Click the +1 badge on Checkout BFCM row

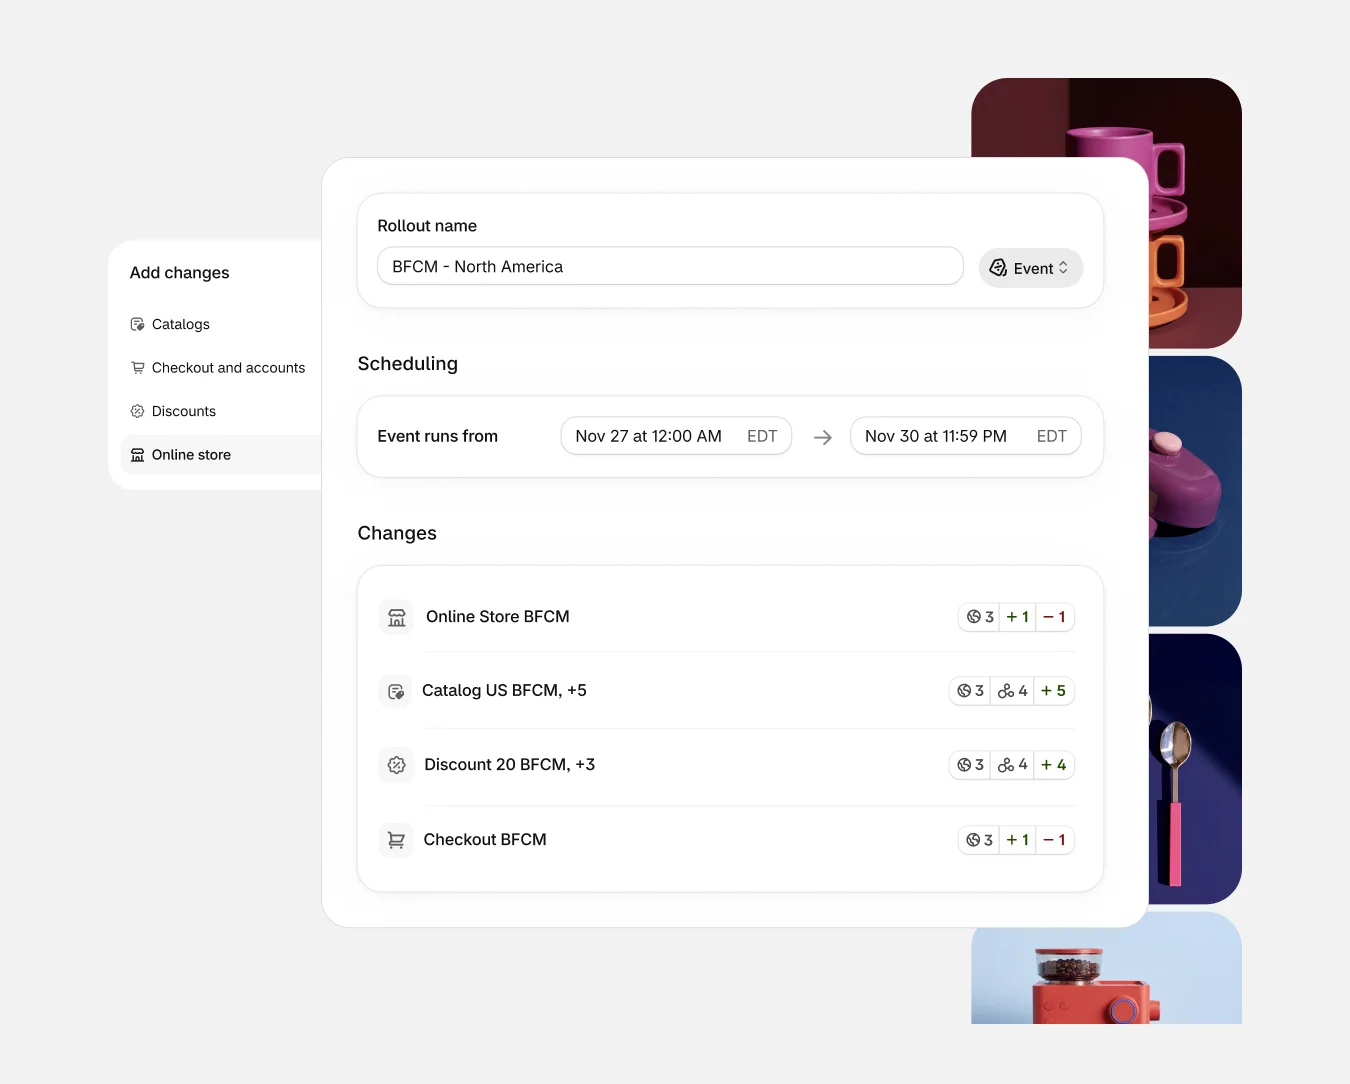(x=1018, y=840)
